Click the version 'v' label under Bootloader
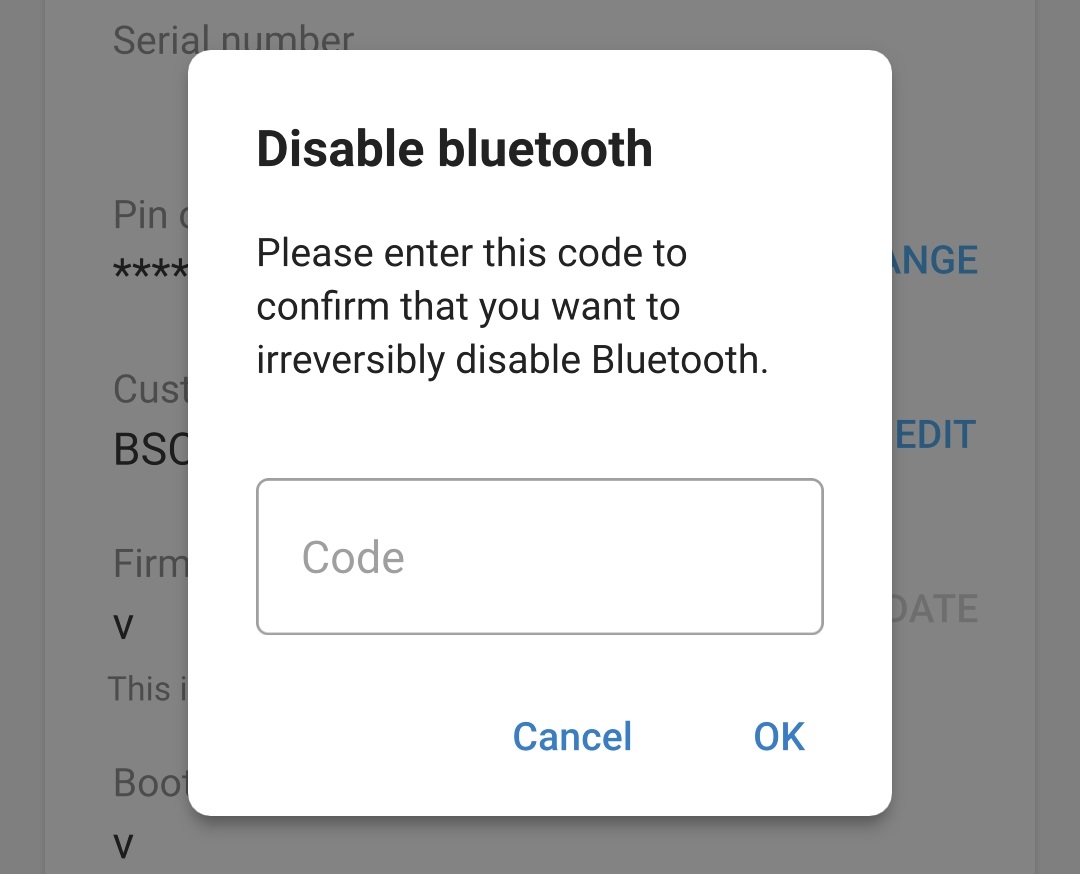 coord(122,845)
